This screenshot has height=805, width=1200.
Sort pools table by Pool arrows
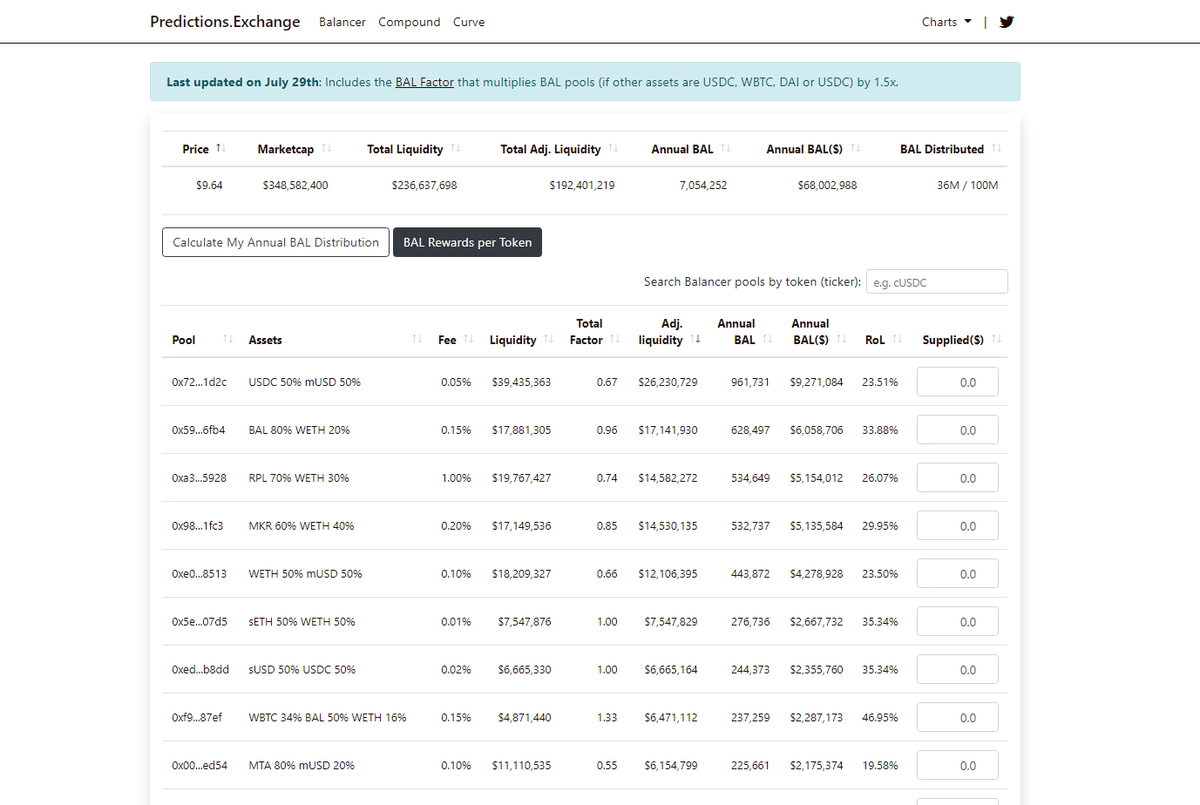(228, 340)
